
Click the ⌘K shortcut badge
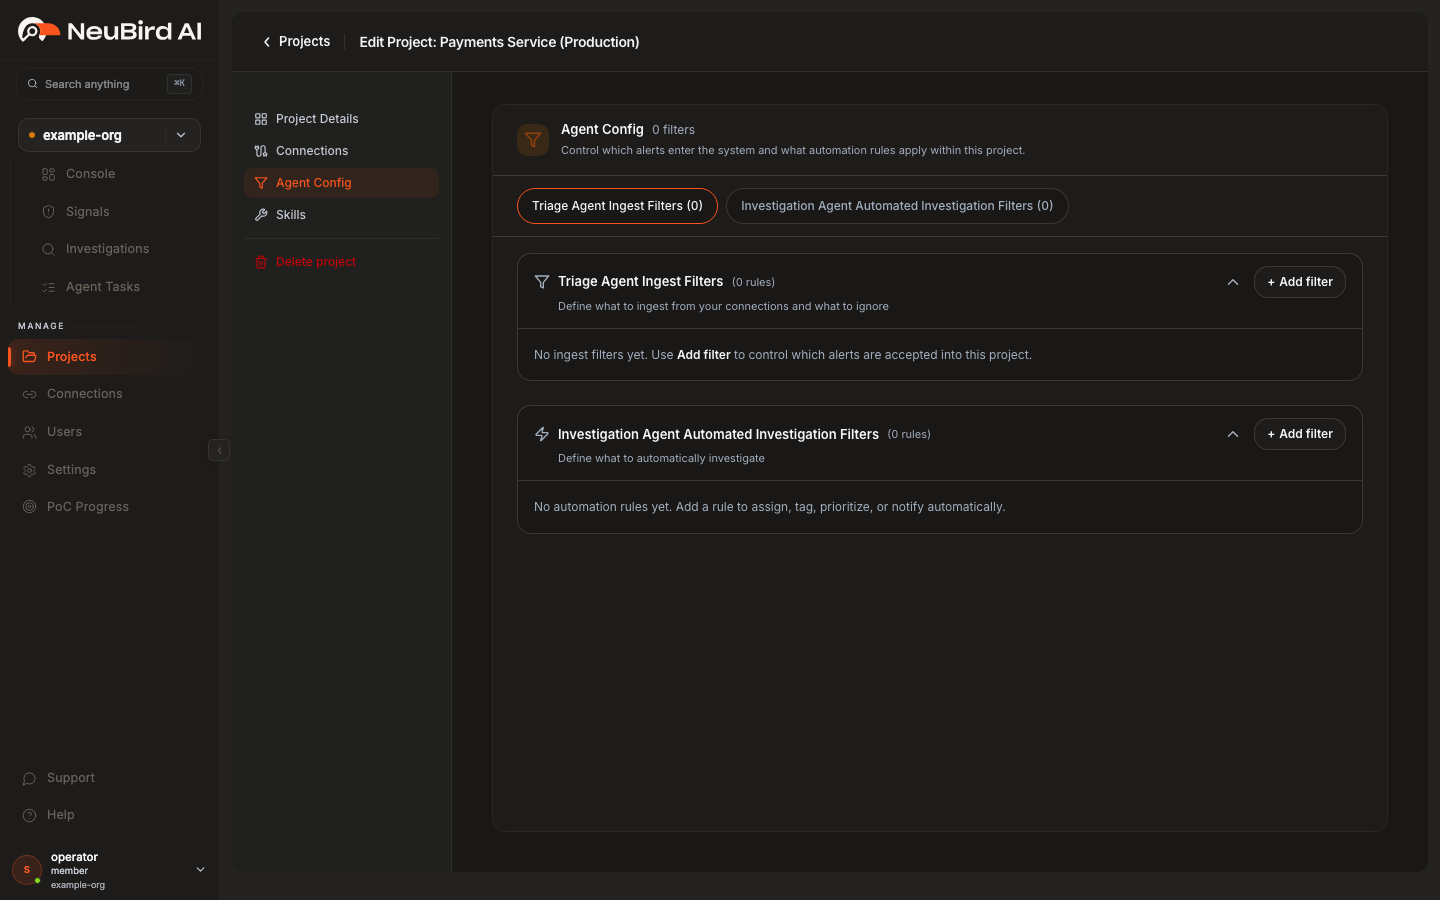click(179, 84)
